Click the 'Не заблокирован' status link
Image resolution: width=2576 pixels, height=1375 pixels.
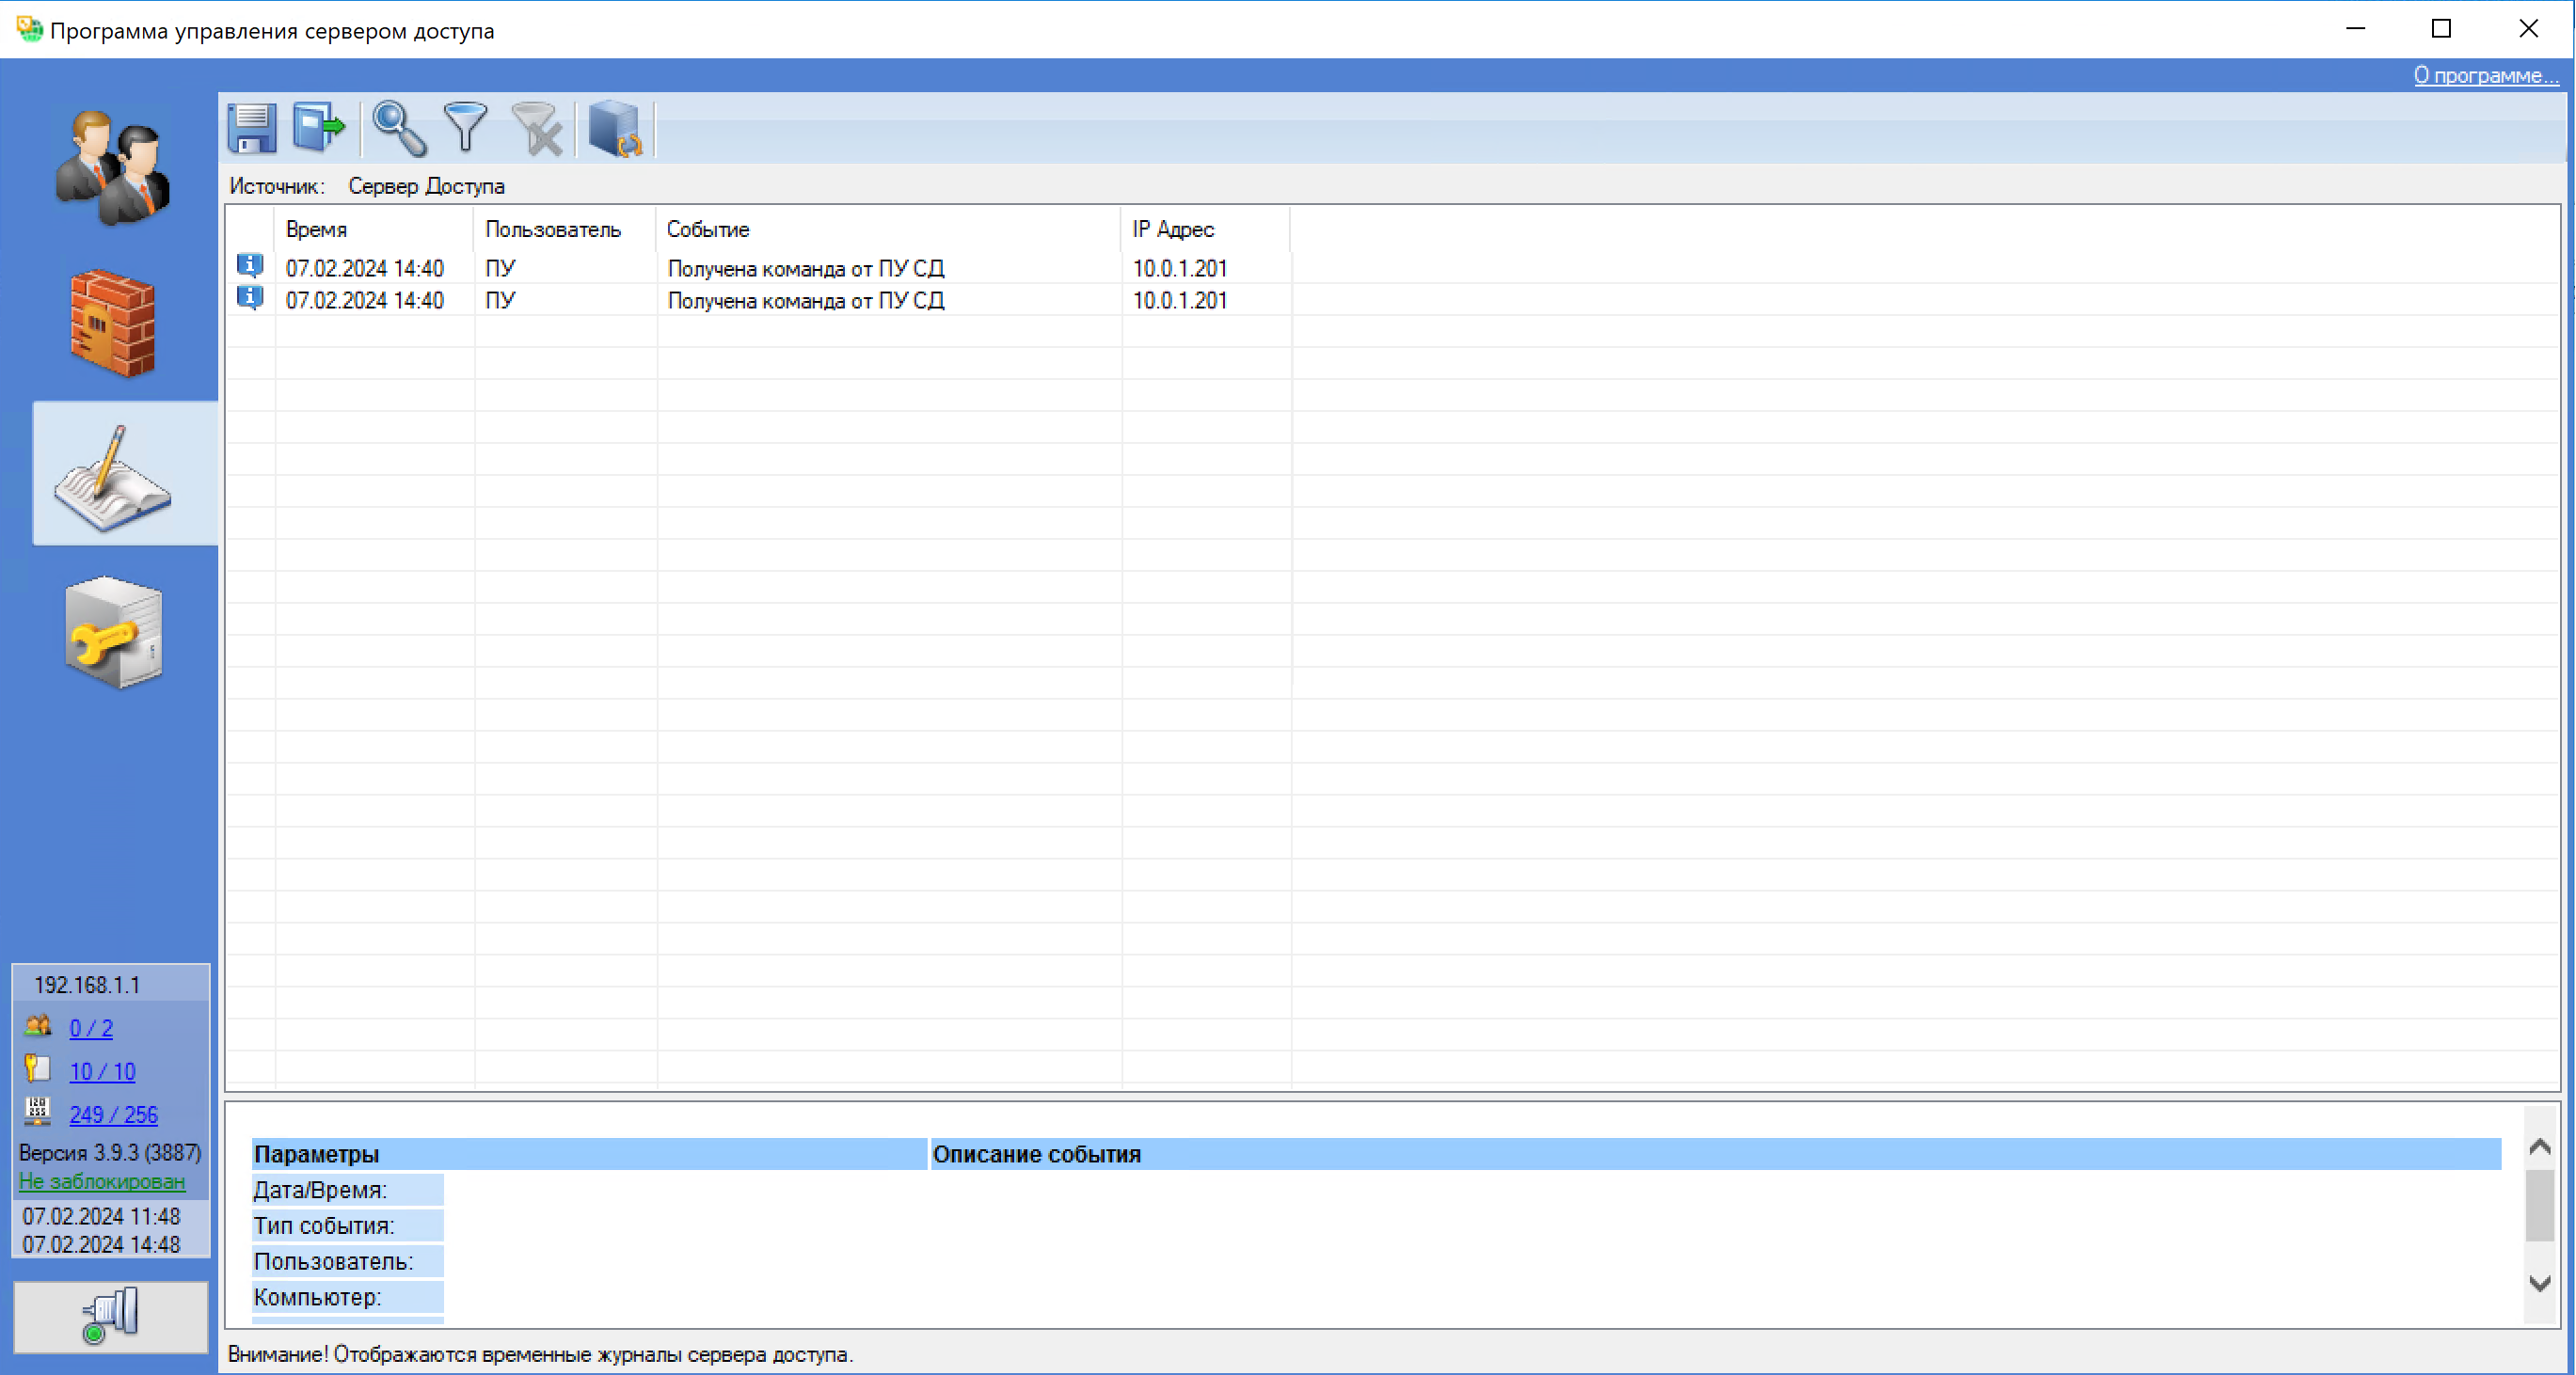click(102, 1181)
